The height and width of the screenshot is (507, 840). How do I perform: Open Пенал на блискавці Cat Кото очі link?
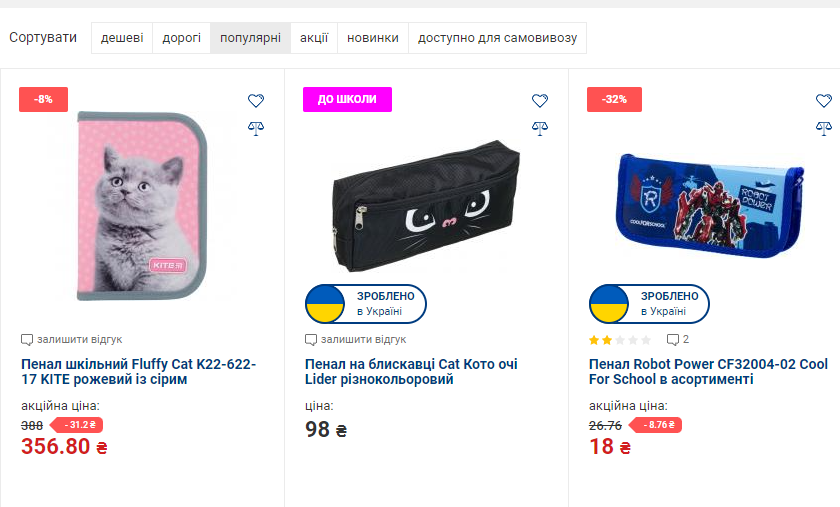[411, 372]
